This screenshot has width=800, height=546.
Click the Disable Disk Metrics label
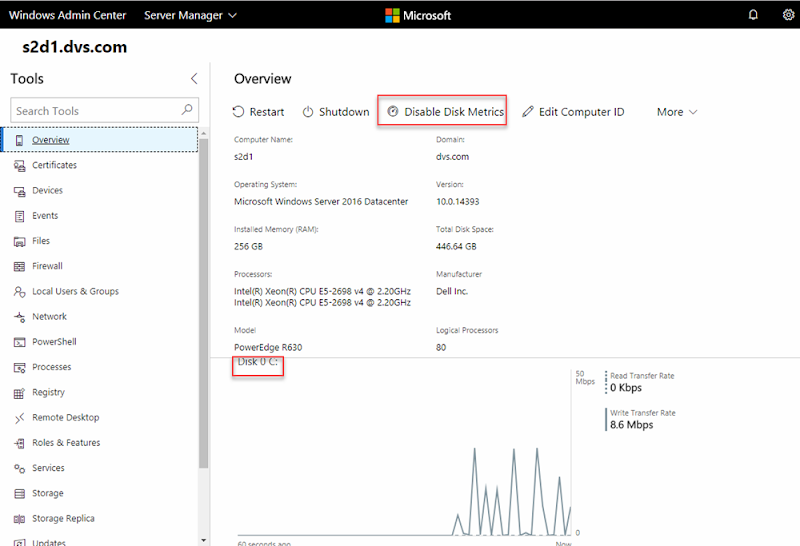[454, 112]
